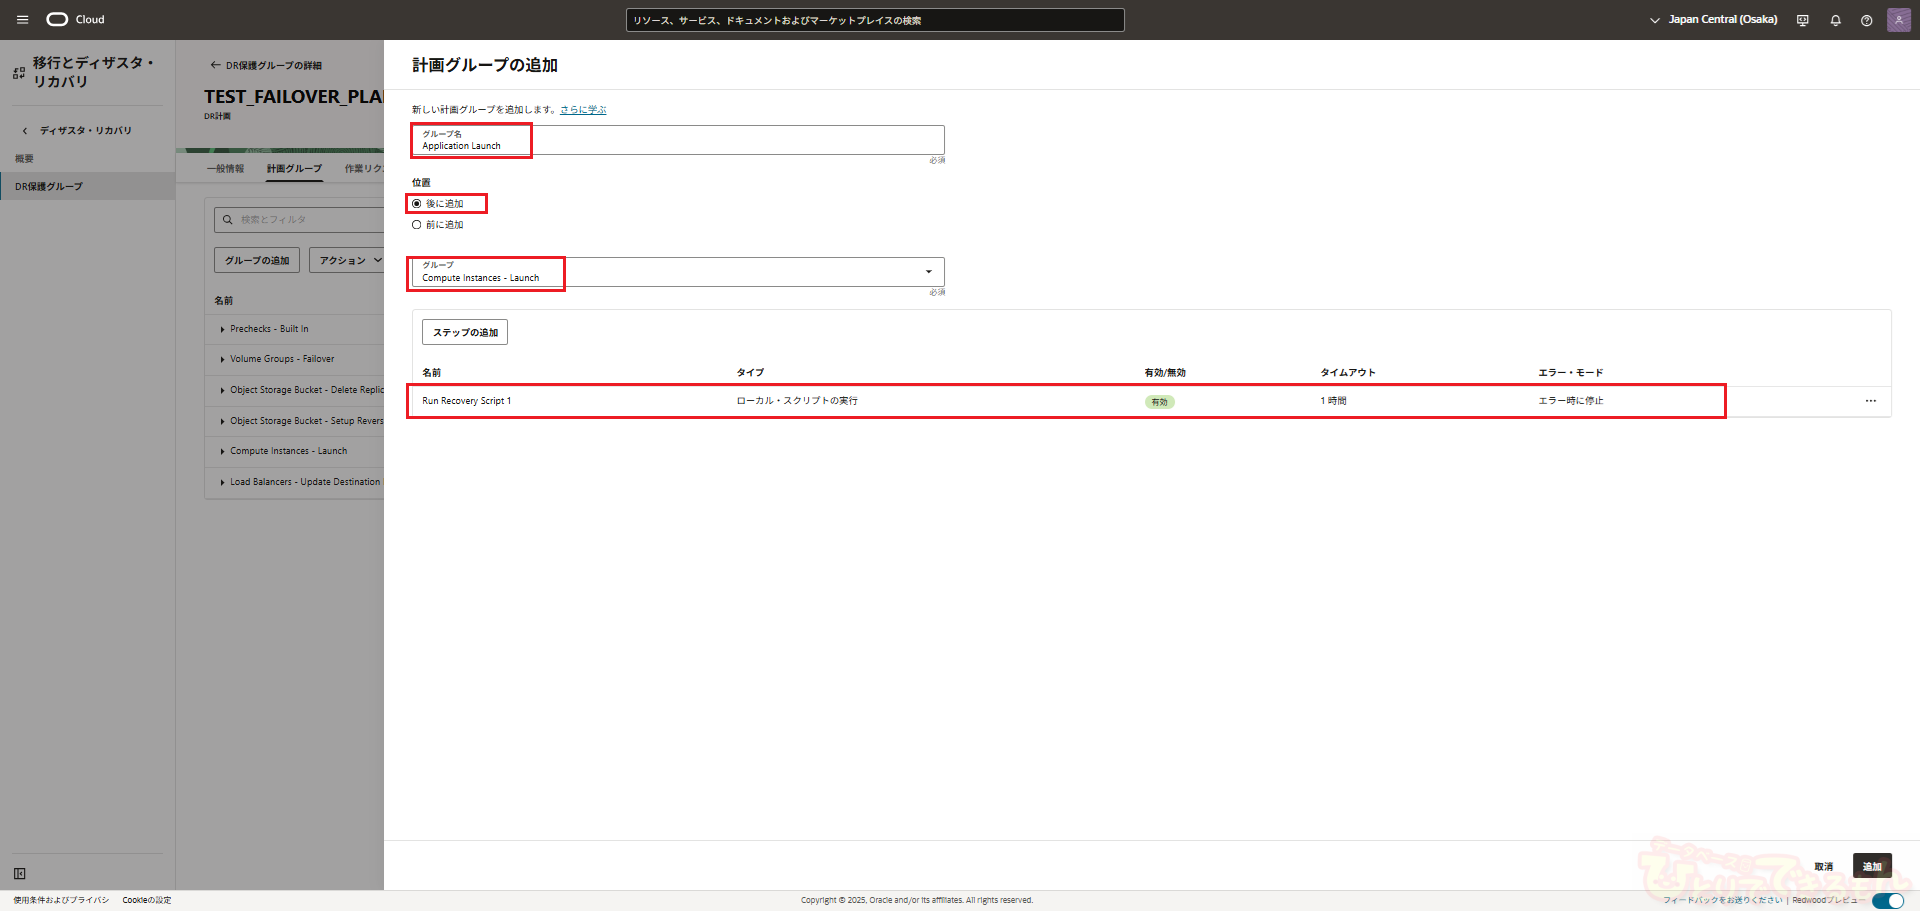Screen dimensions: 1920x911
Task: Collapse the sidebar using the bottom-left icon
Action: [x=20, y=873]
